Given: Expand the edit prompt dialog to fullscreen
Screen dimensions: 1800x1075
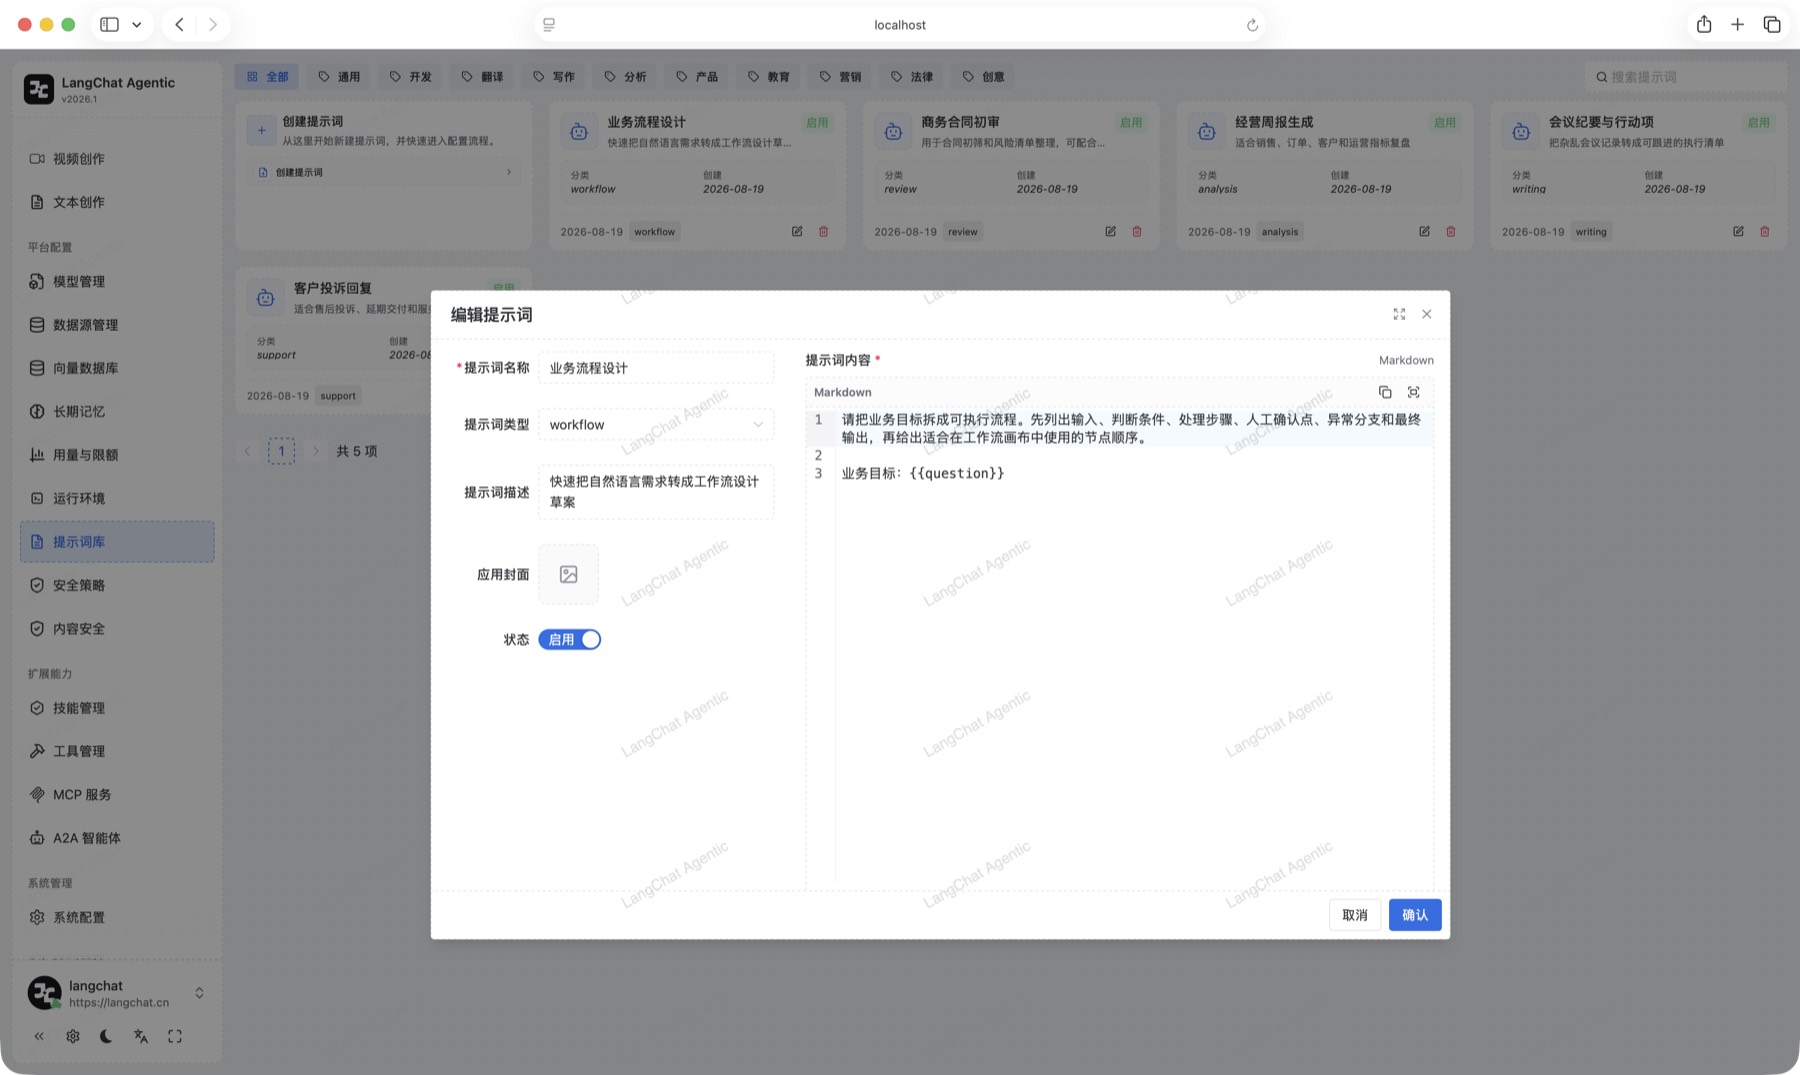Looking at the screenshot, I should pyautogui.click(x=1399, y=314).
